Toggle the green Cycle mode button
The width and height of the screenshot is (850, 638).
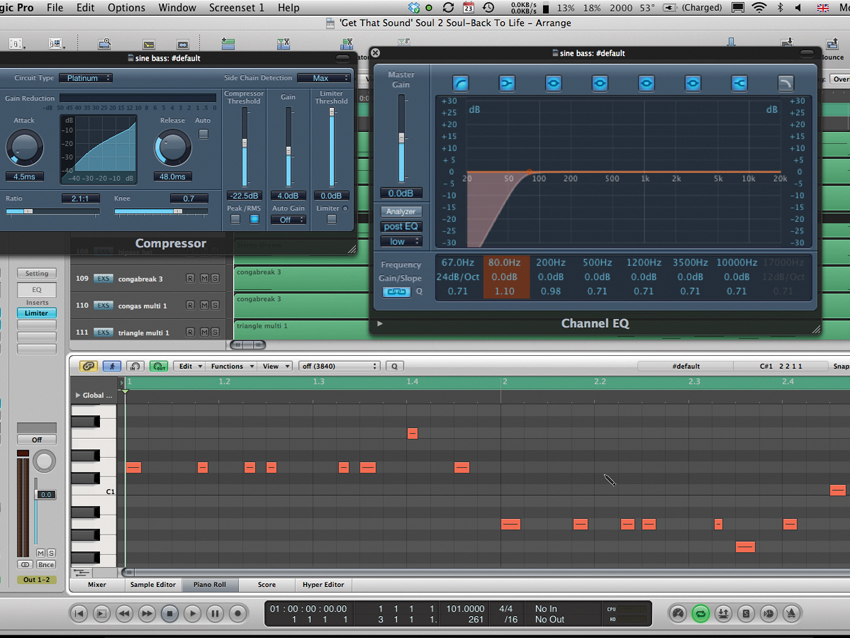coord(700,614)
